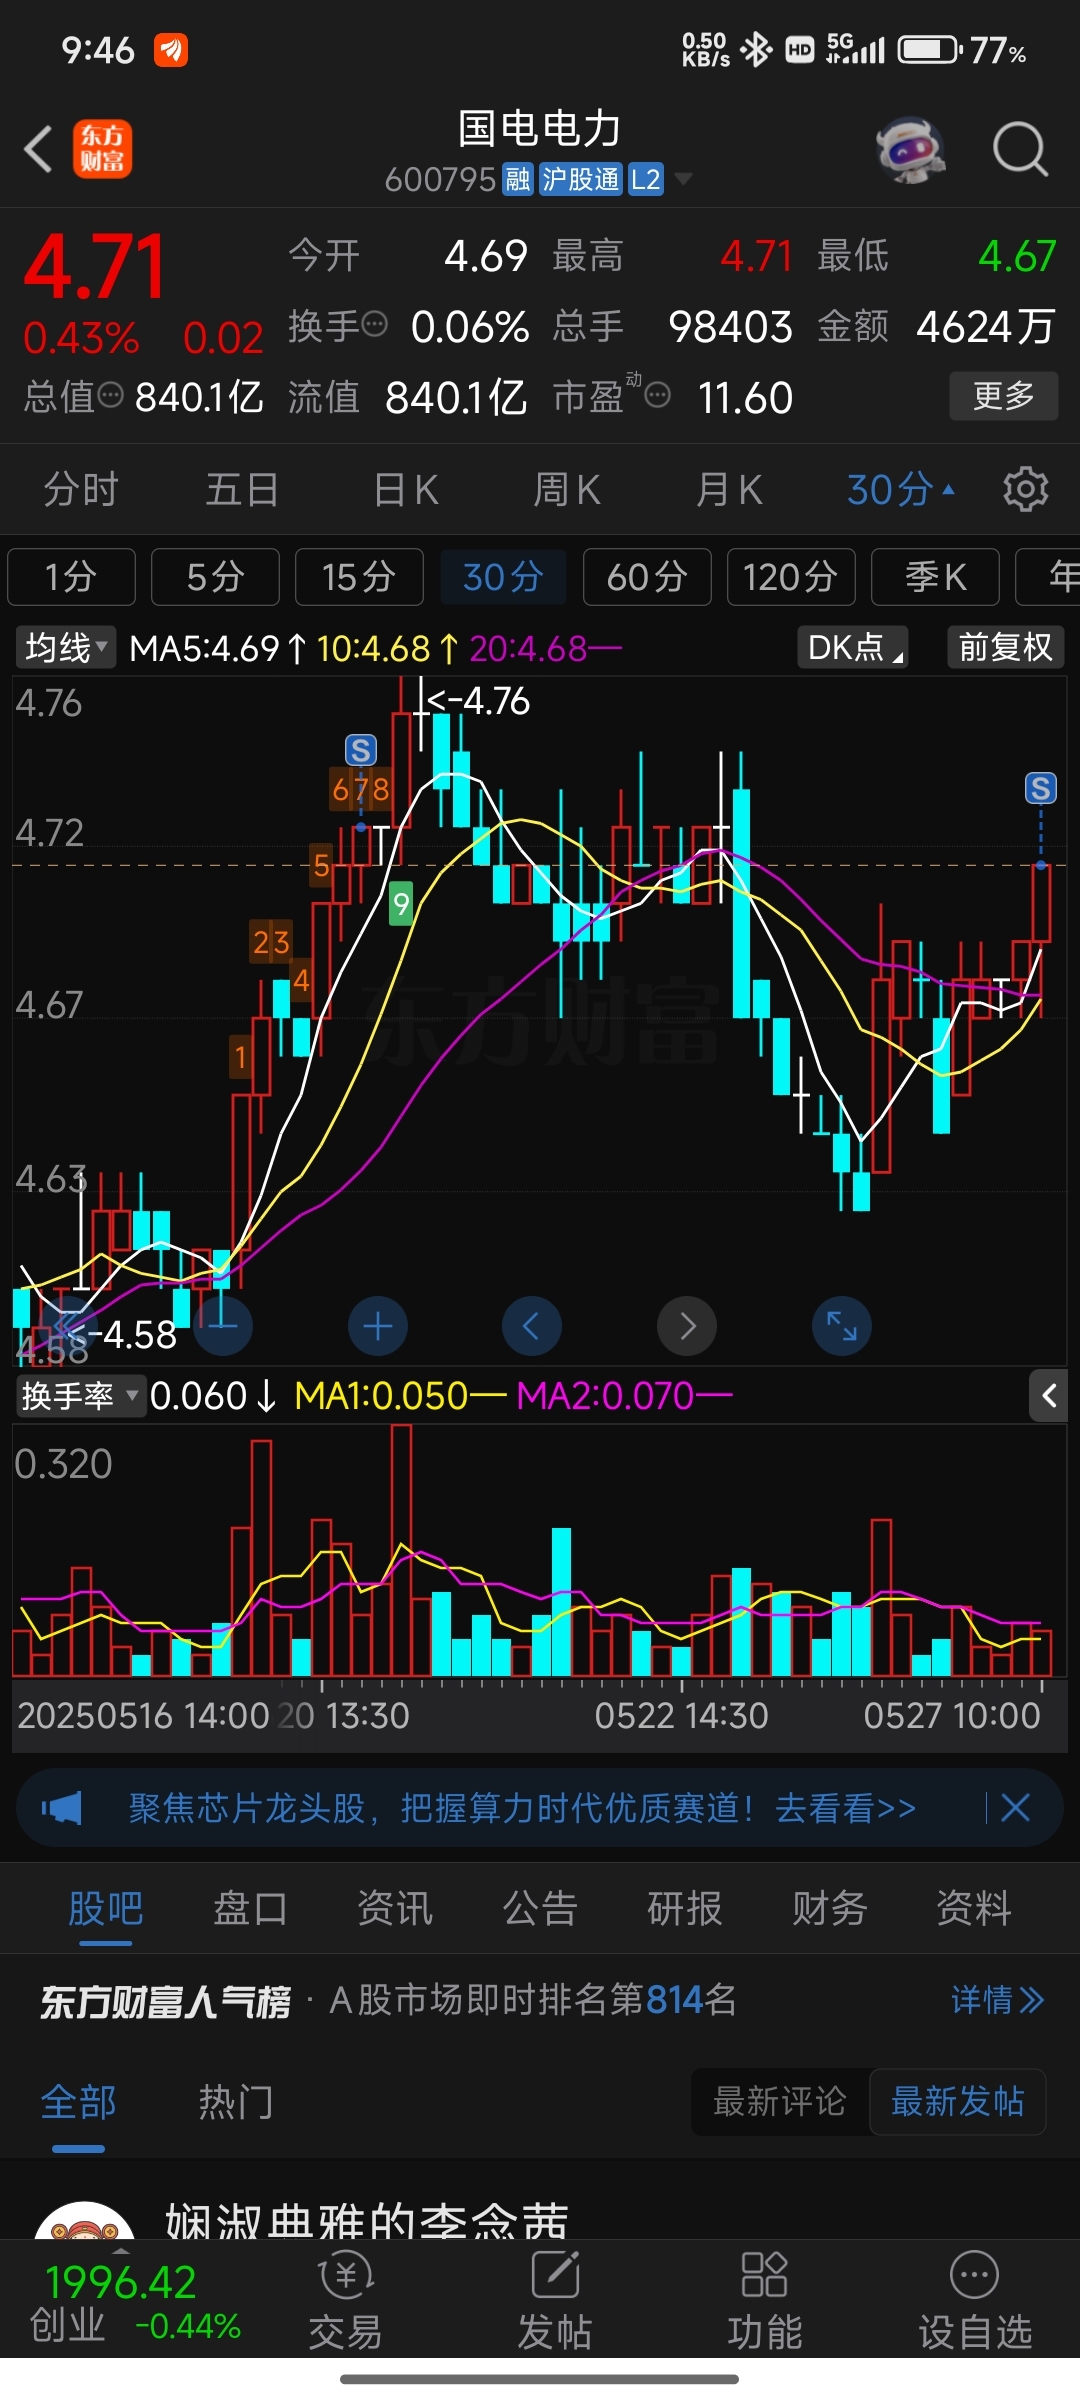Open DK点 dropdown
Viewport: 1080px width, 2400px height.
(x=853, y=648)
